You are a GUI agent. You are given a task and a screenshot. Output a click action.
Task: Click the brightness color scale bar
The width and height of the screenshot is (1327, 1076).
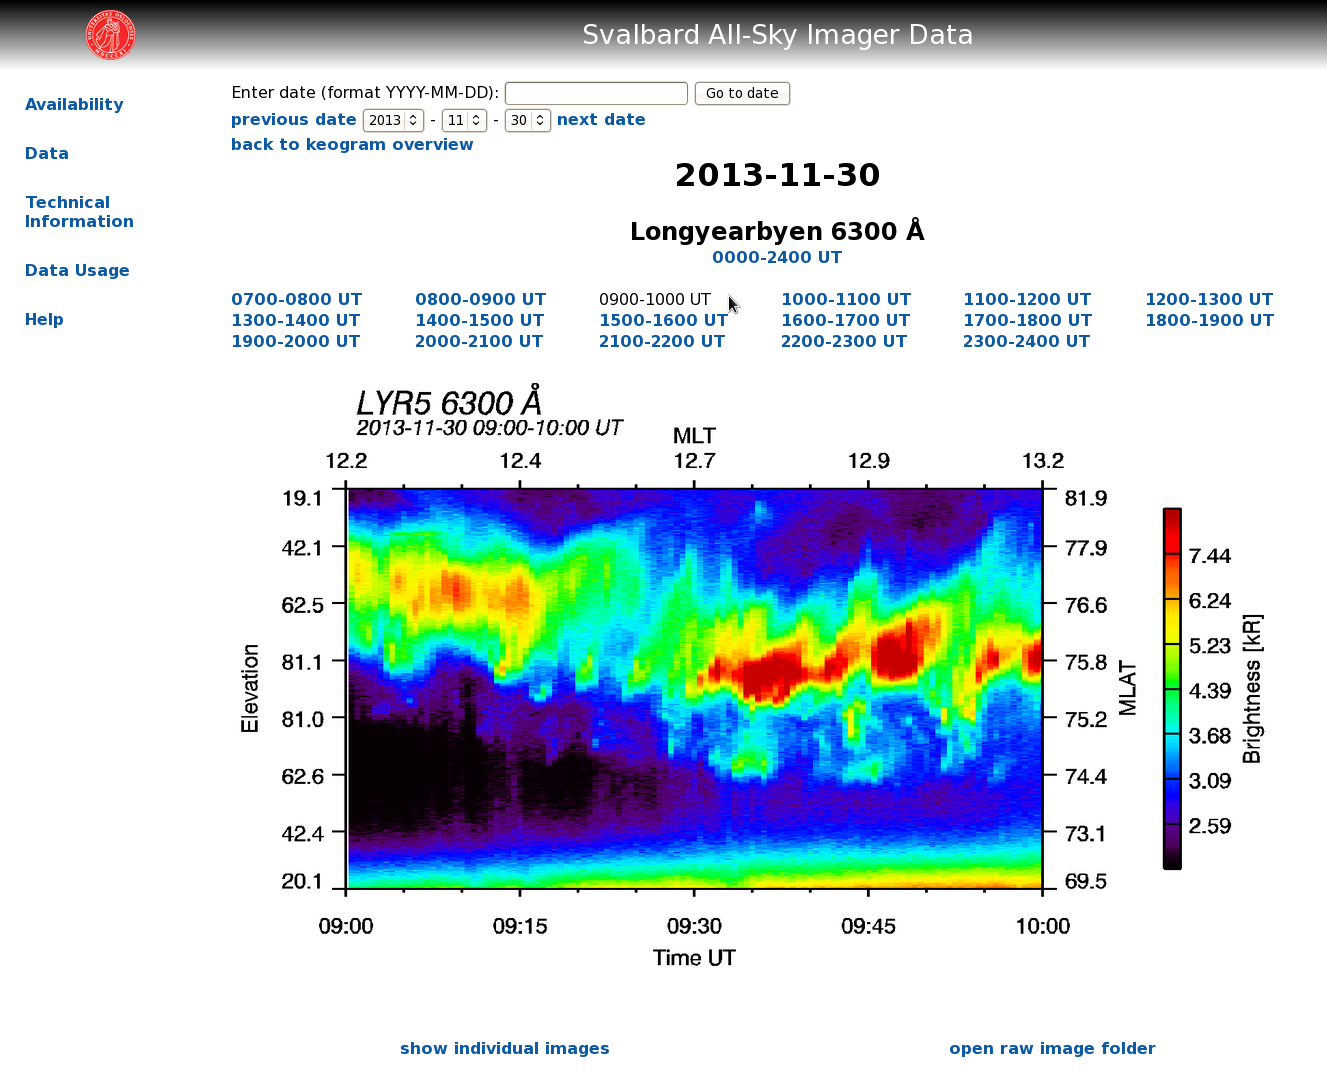1172,688
